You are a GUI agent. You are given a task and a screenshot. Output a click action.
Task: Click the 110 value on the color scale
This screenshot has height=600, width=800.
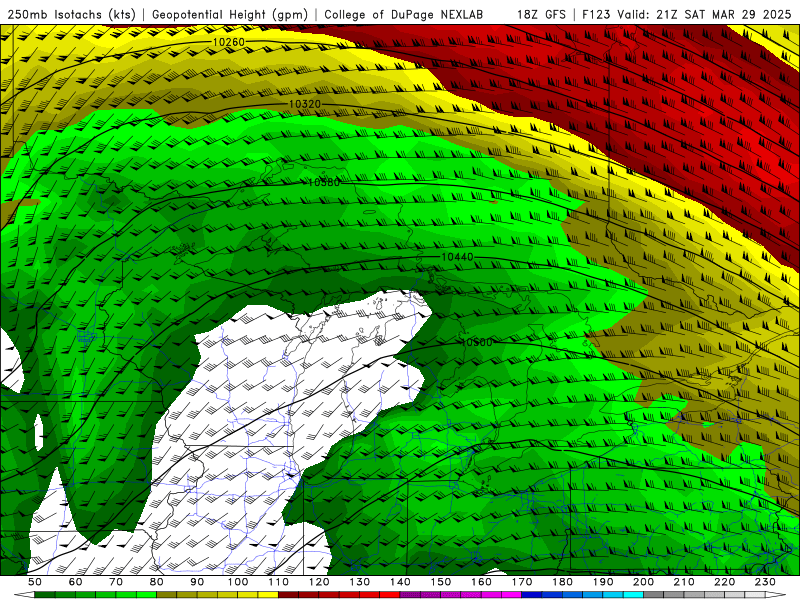tap(279, 582)
